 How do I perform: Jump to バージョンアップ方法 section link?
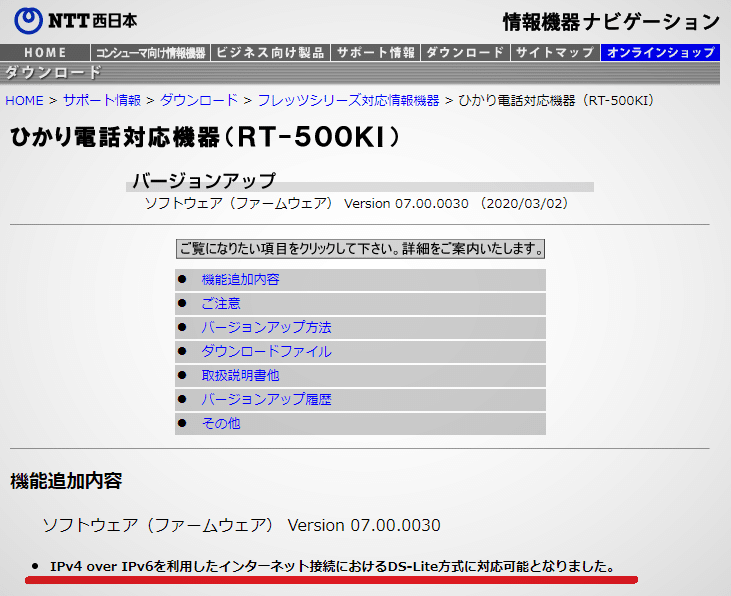coord(266,327)
